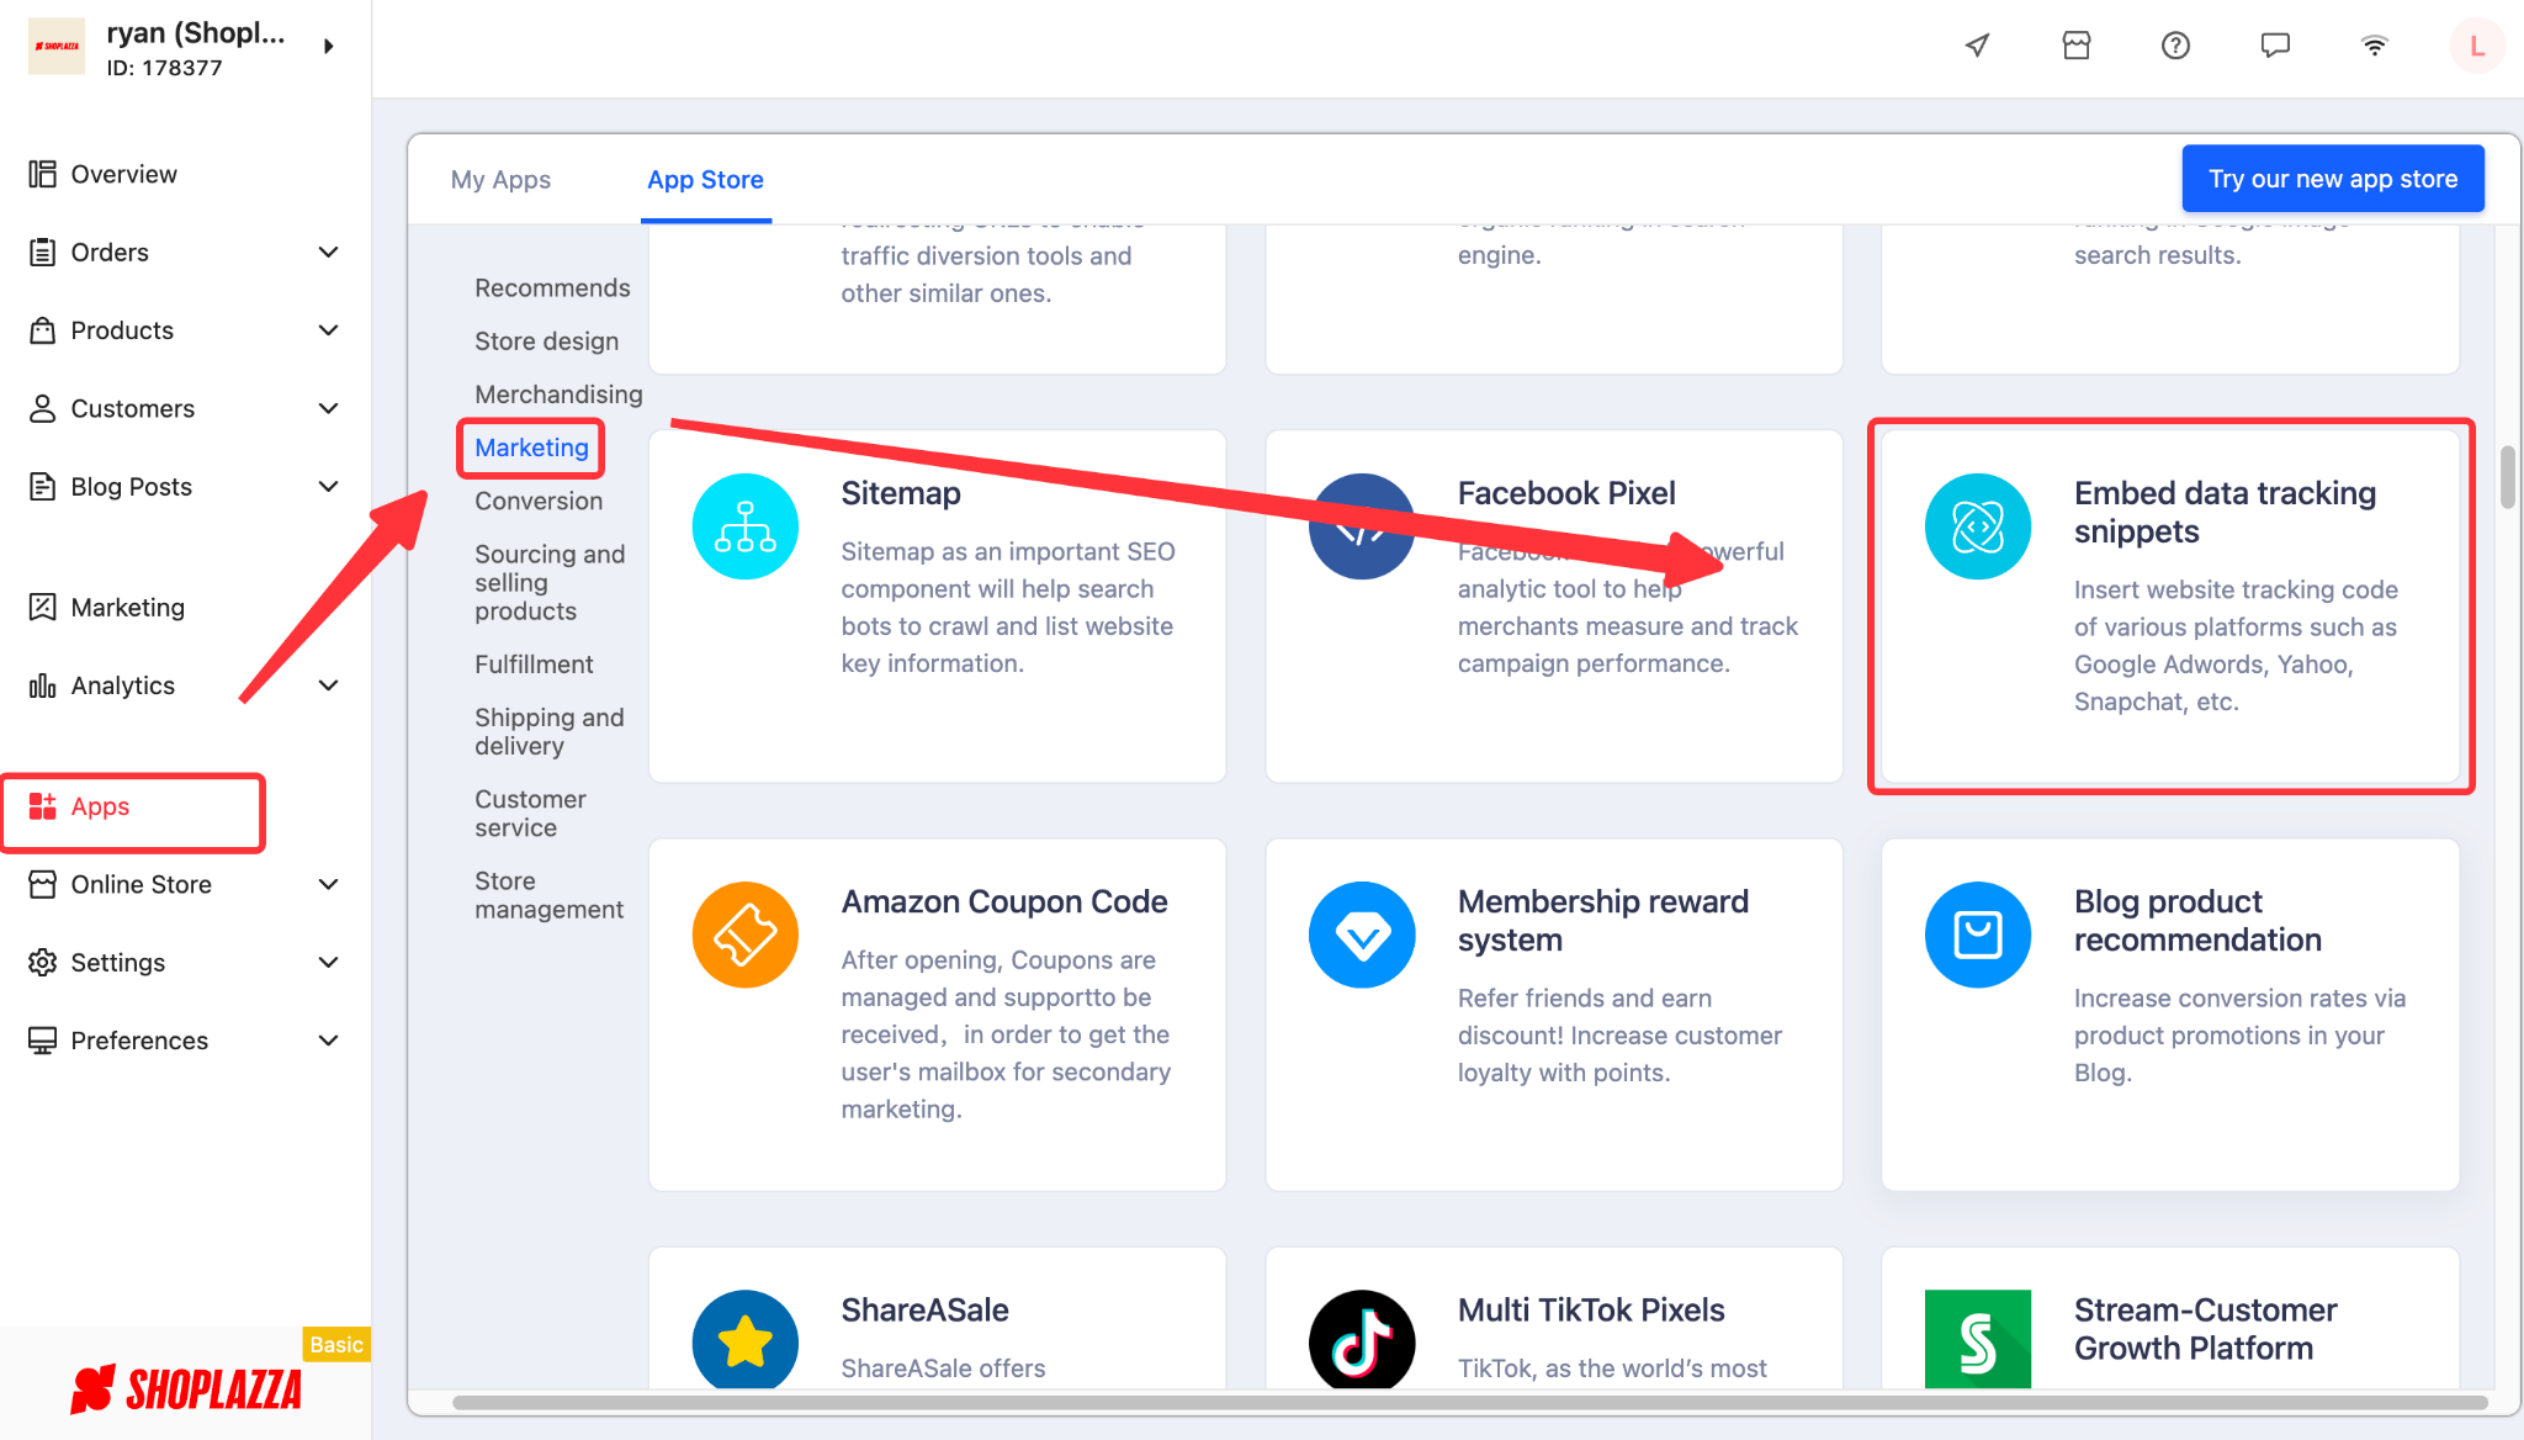
Task: Click the Amazon Coupon Code icon
Action: 745,934
